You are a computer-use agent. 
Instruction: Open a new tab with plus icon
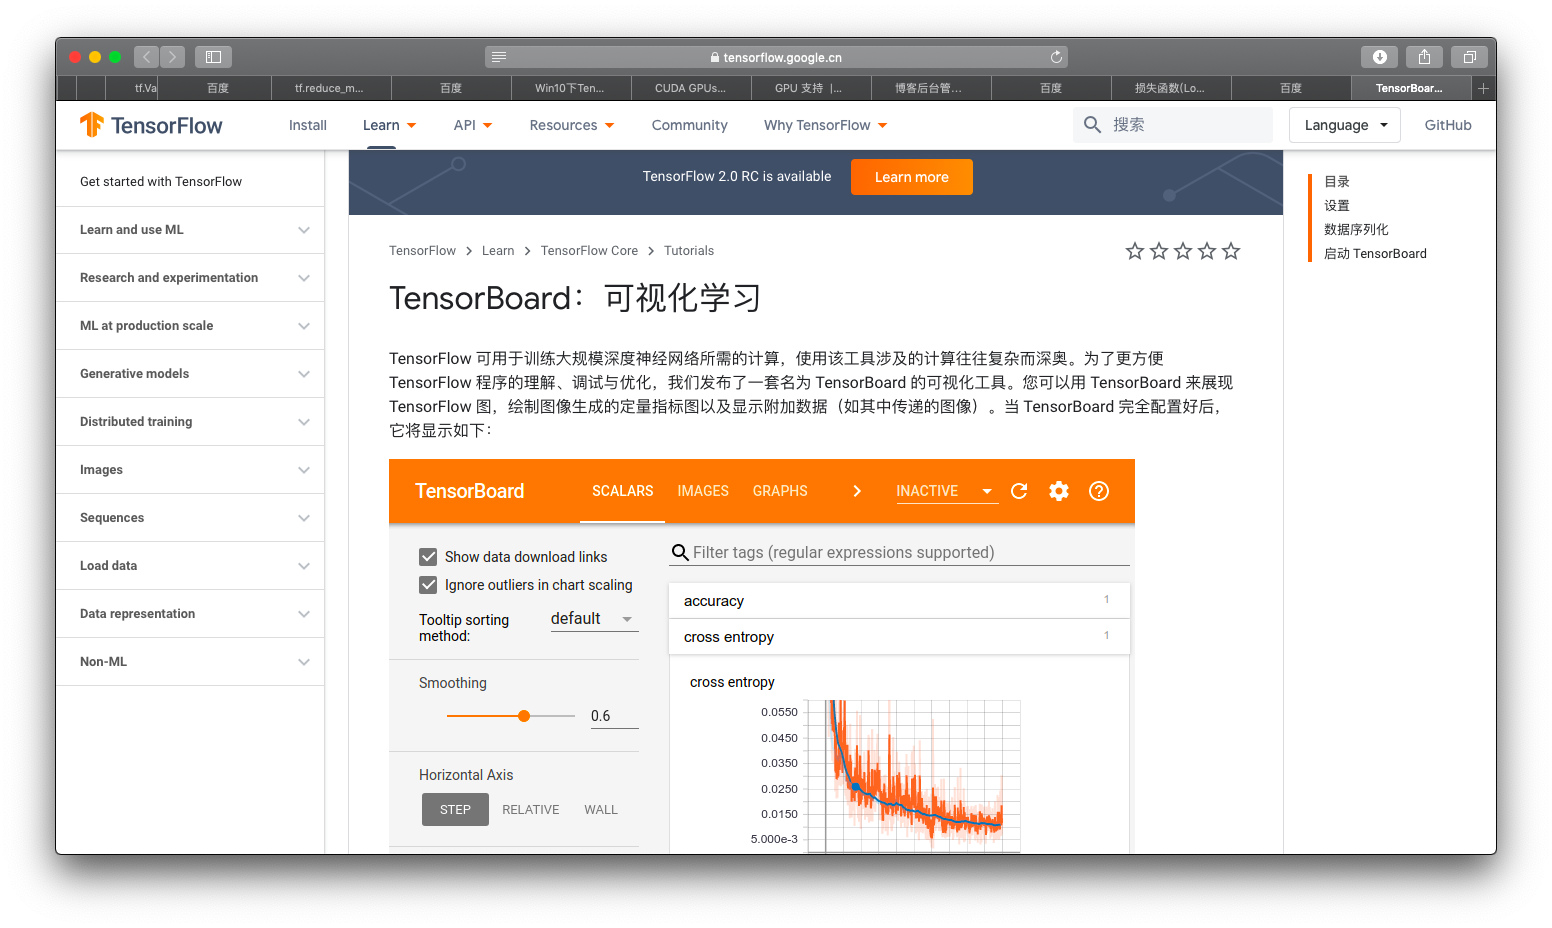coord(1484,88)
